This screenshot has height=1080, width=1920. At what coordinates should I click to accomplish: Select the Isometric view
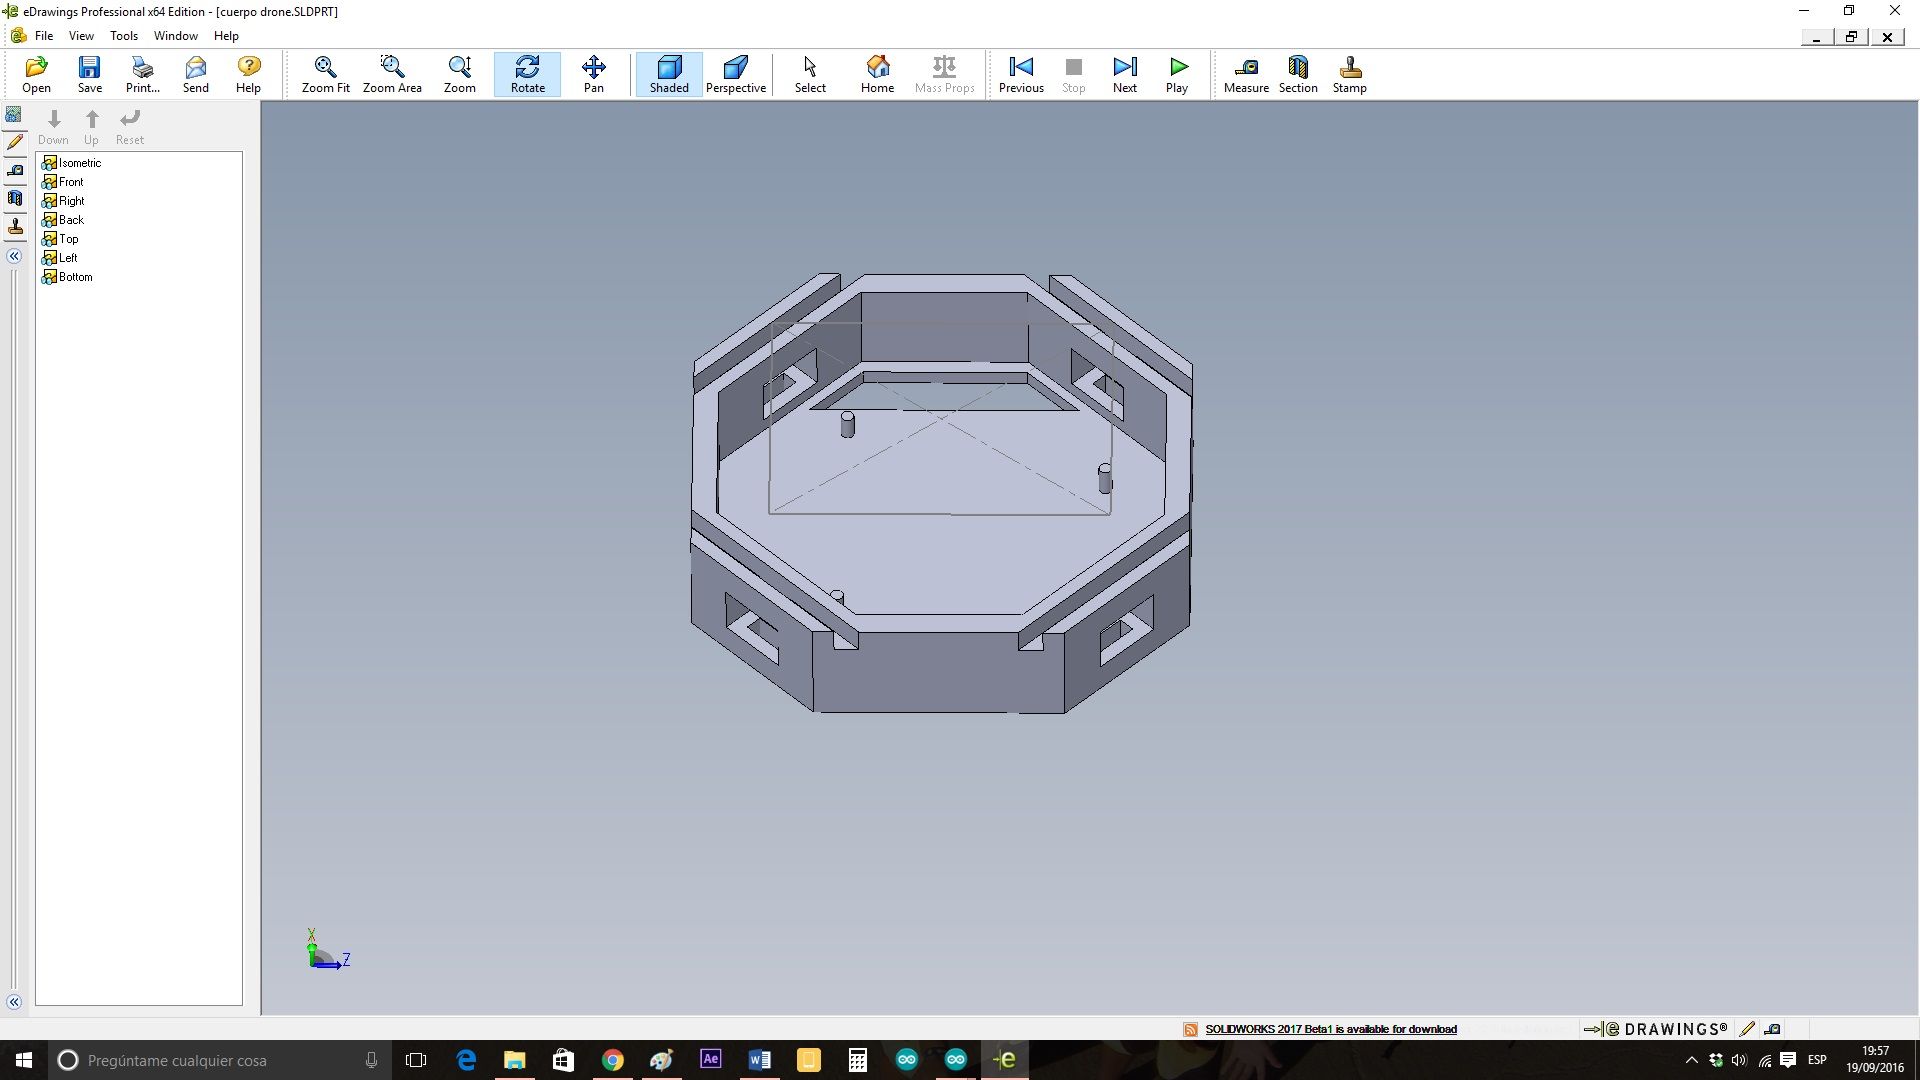79,163
